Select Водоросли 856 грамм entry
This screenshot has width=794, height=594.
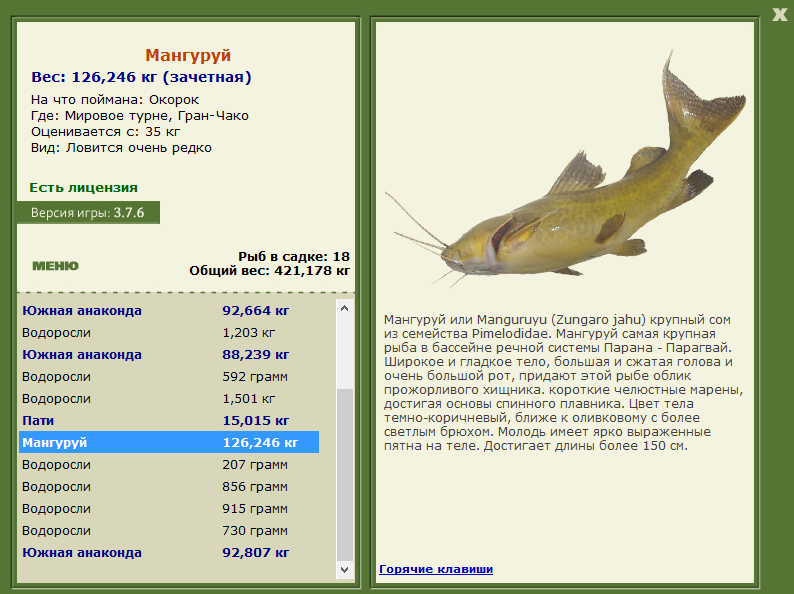(x=169, y=487)
